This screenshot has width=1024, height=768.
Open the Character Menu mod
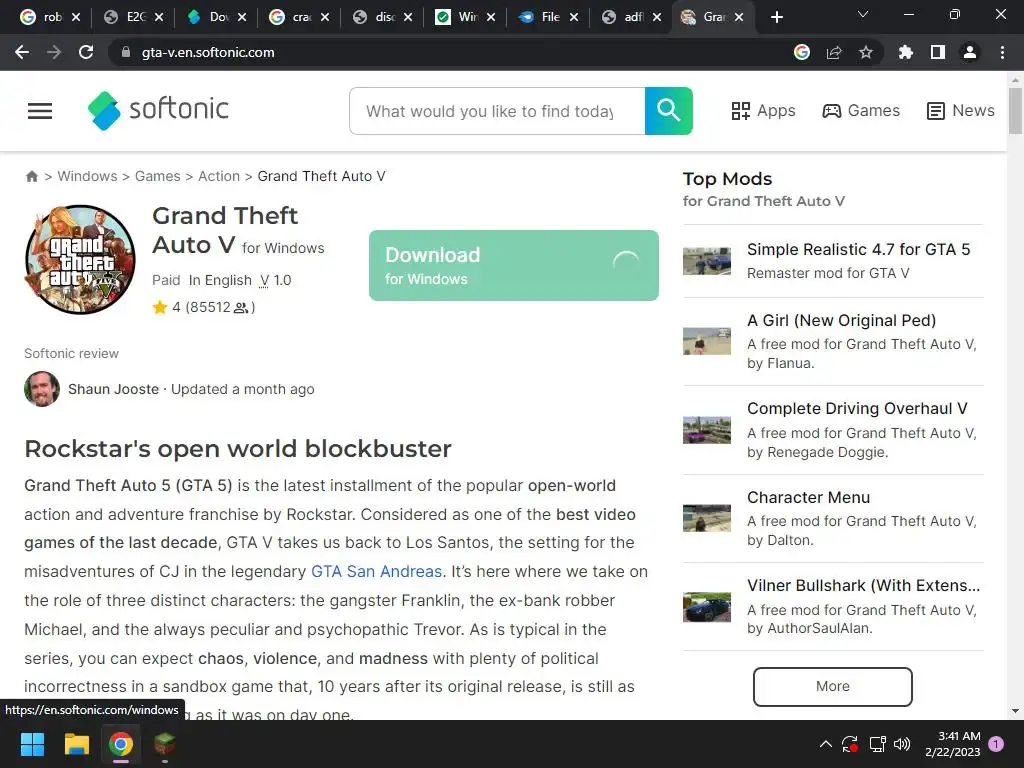(808, 498)
